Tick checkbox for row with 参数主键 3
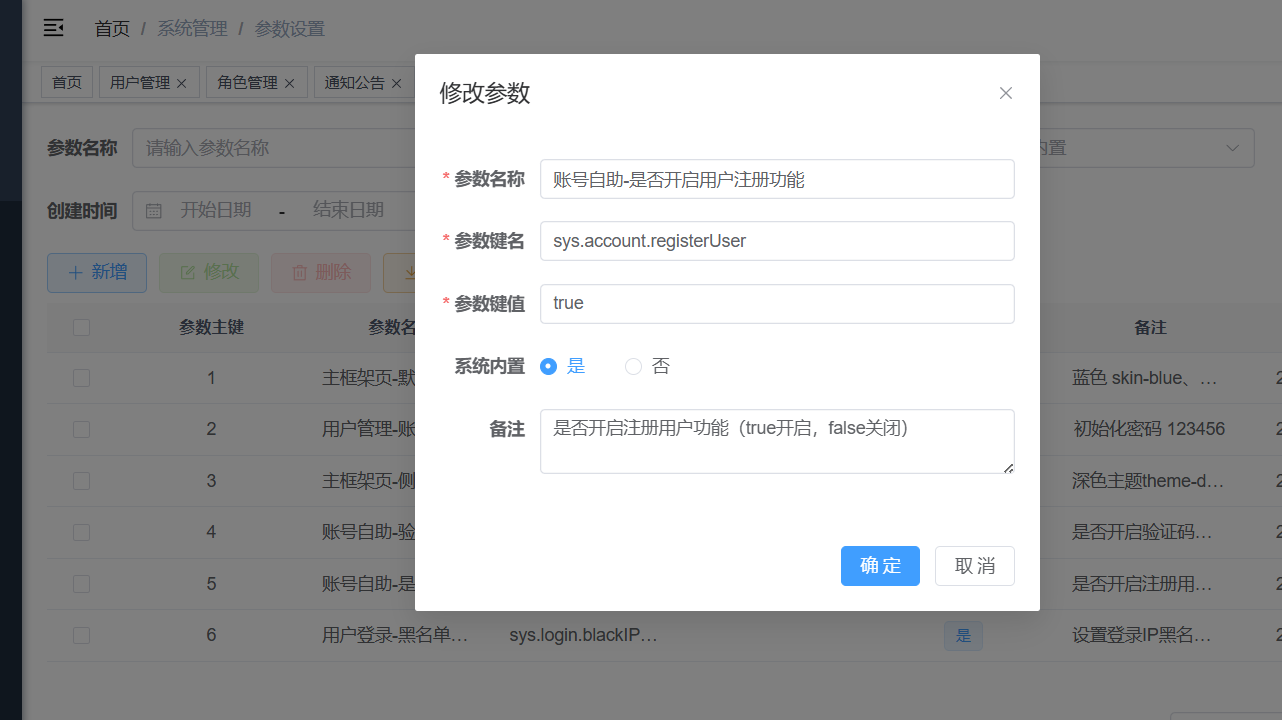The image size is (1282, 720). pos(81,481)
